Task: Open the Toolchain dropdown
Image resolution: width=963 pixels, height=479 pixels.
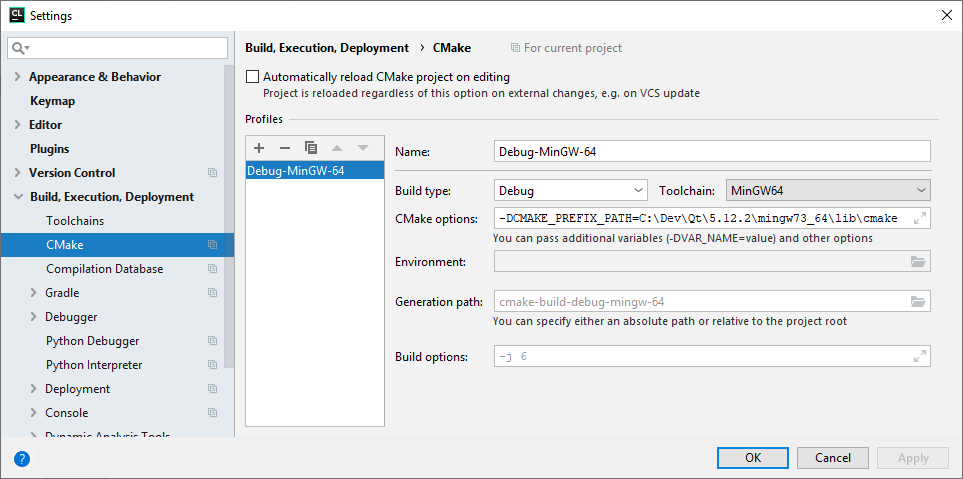Action: point(828,191)
